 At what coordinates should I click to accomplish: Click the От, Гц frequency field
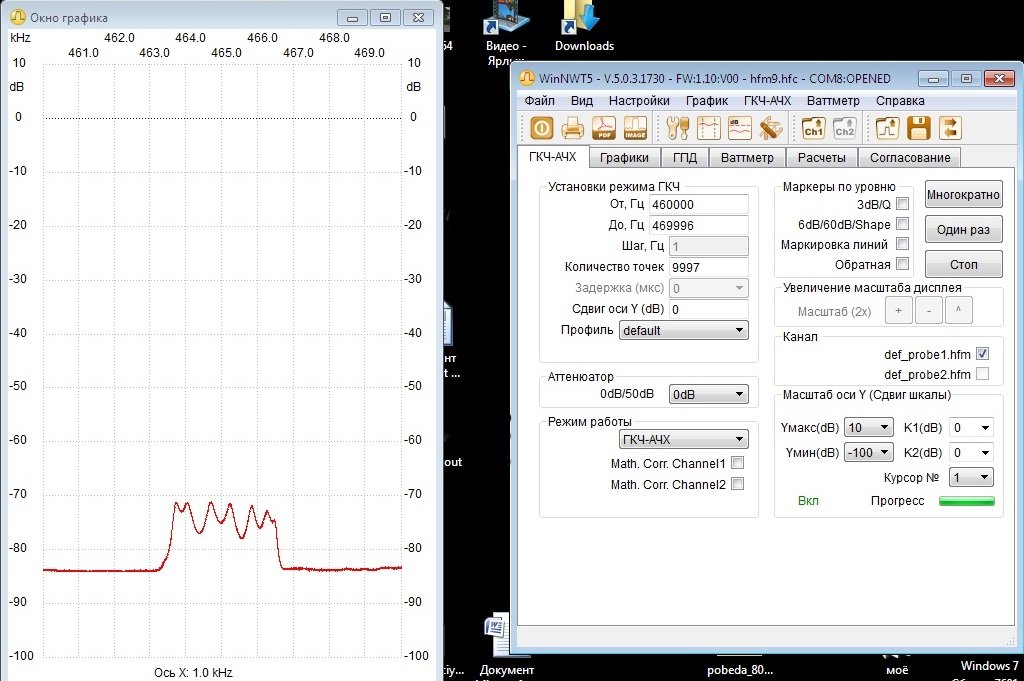coord(699,204)
